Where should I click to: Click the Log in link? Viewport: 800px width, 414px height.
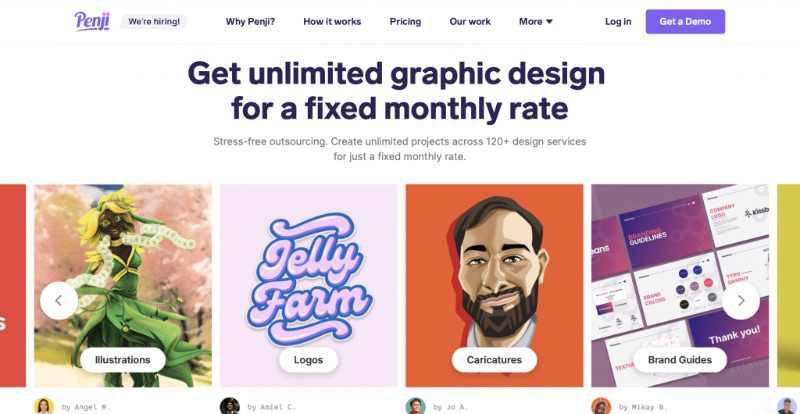(x=618, y=21)
